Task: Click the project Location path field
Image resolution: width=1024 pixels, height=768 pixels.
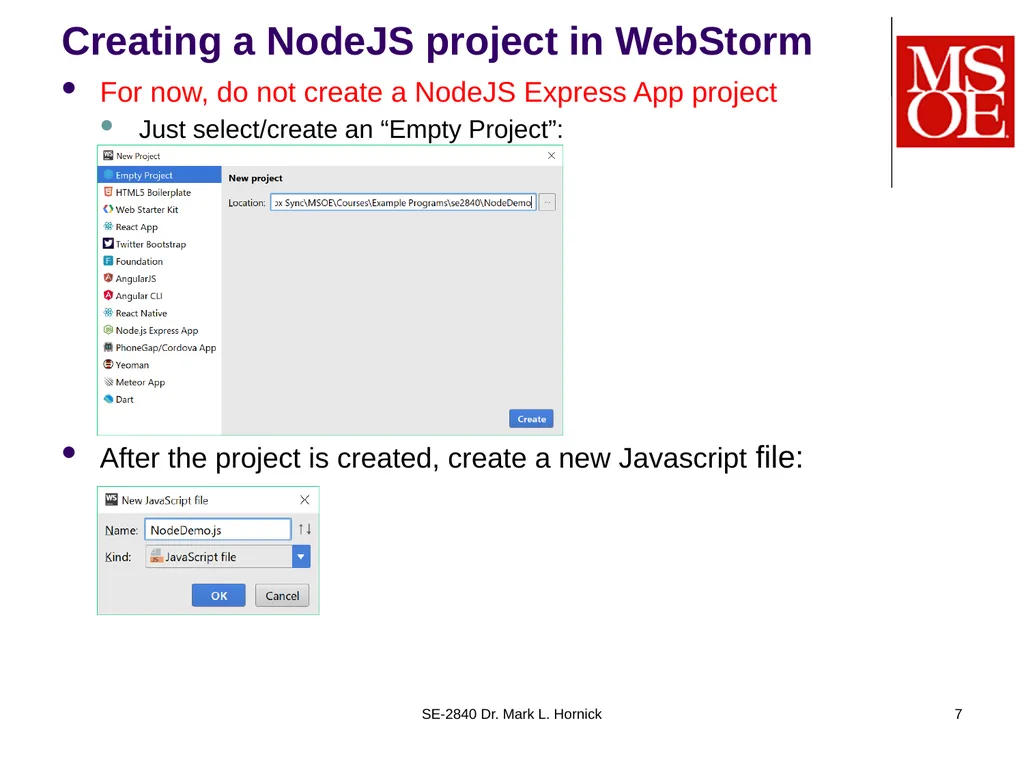Action: tap(403, 202)
